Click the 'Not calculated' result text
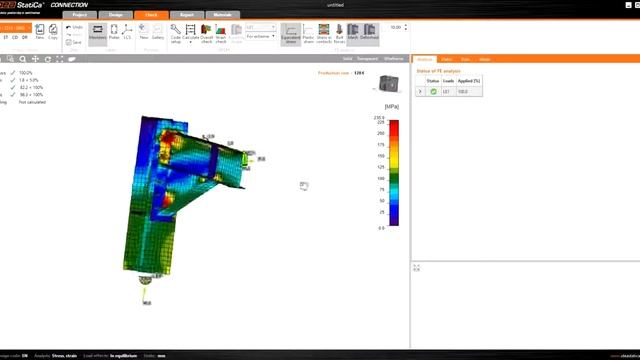The height and width of the screenshot is (360, 640). [x=32, y=102]
